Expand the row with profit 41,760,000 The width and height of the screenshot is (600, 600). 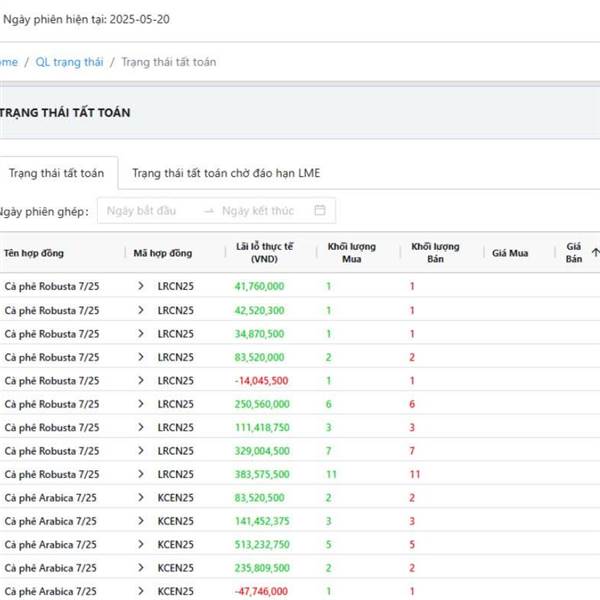(141, 287)
